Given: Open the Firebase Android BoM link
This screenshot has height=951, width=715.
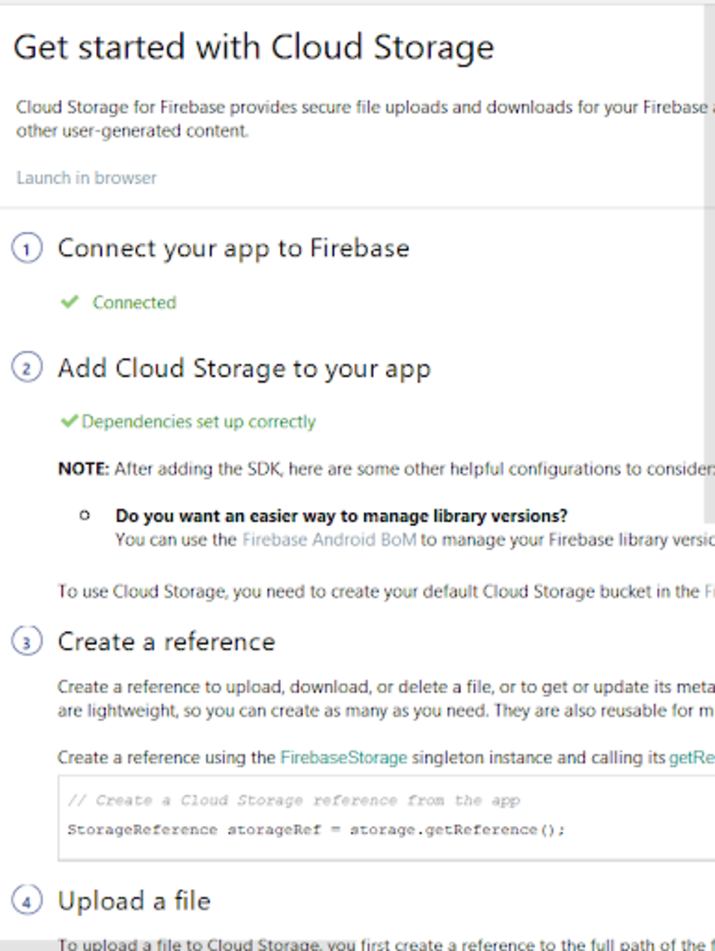Looking at the screenshot, I should coord(329,540).
